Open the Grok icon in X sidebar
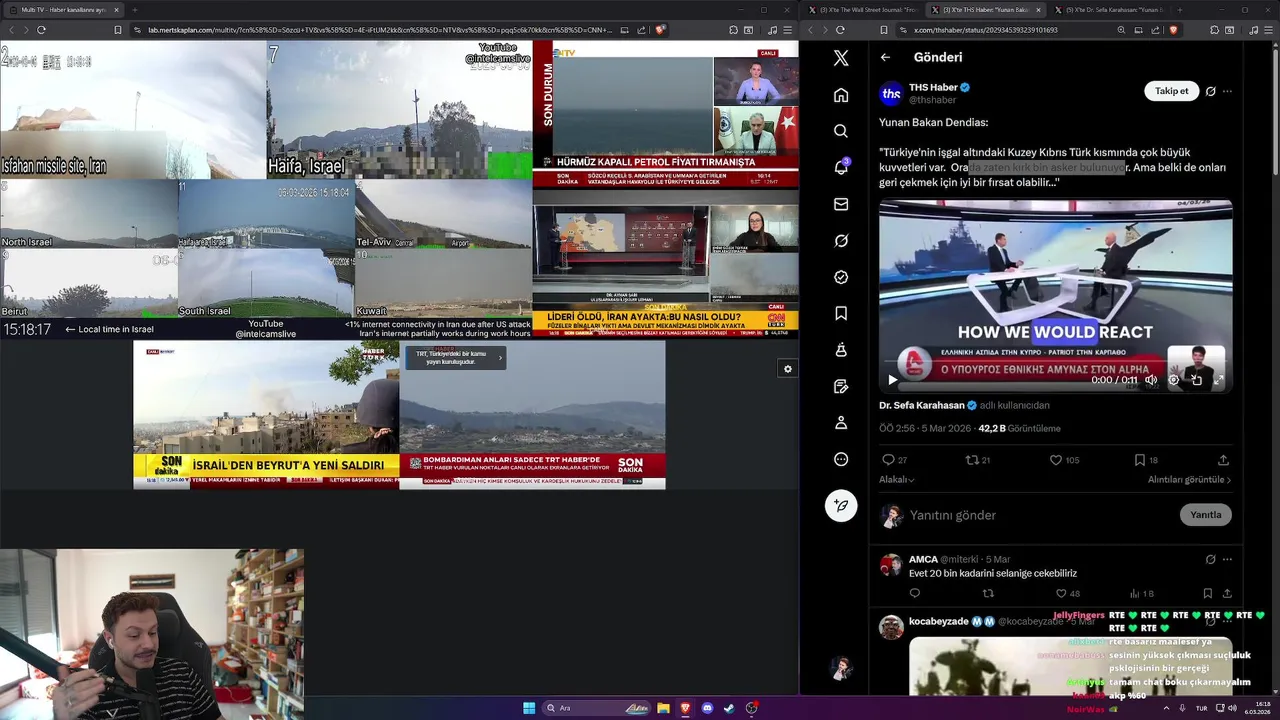 click(x=841, y=241)
